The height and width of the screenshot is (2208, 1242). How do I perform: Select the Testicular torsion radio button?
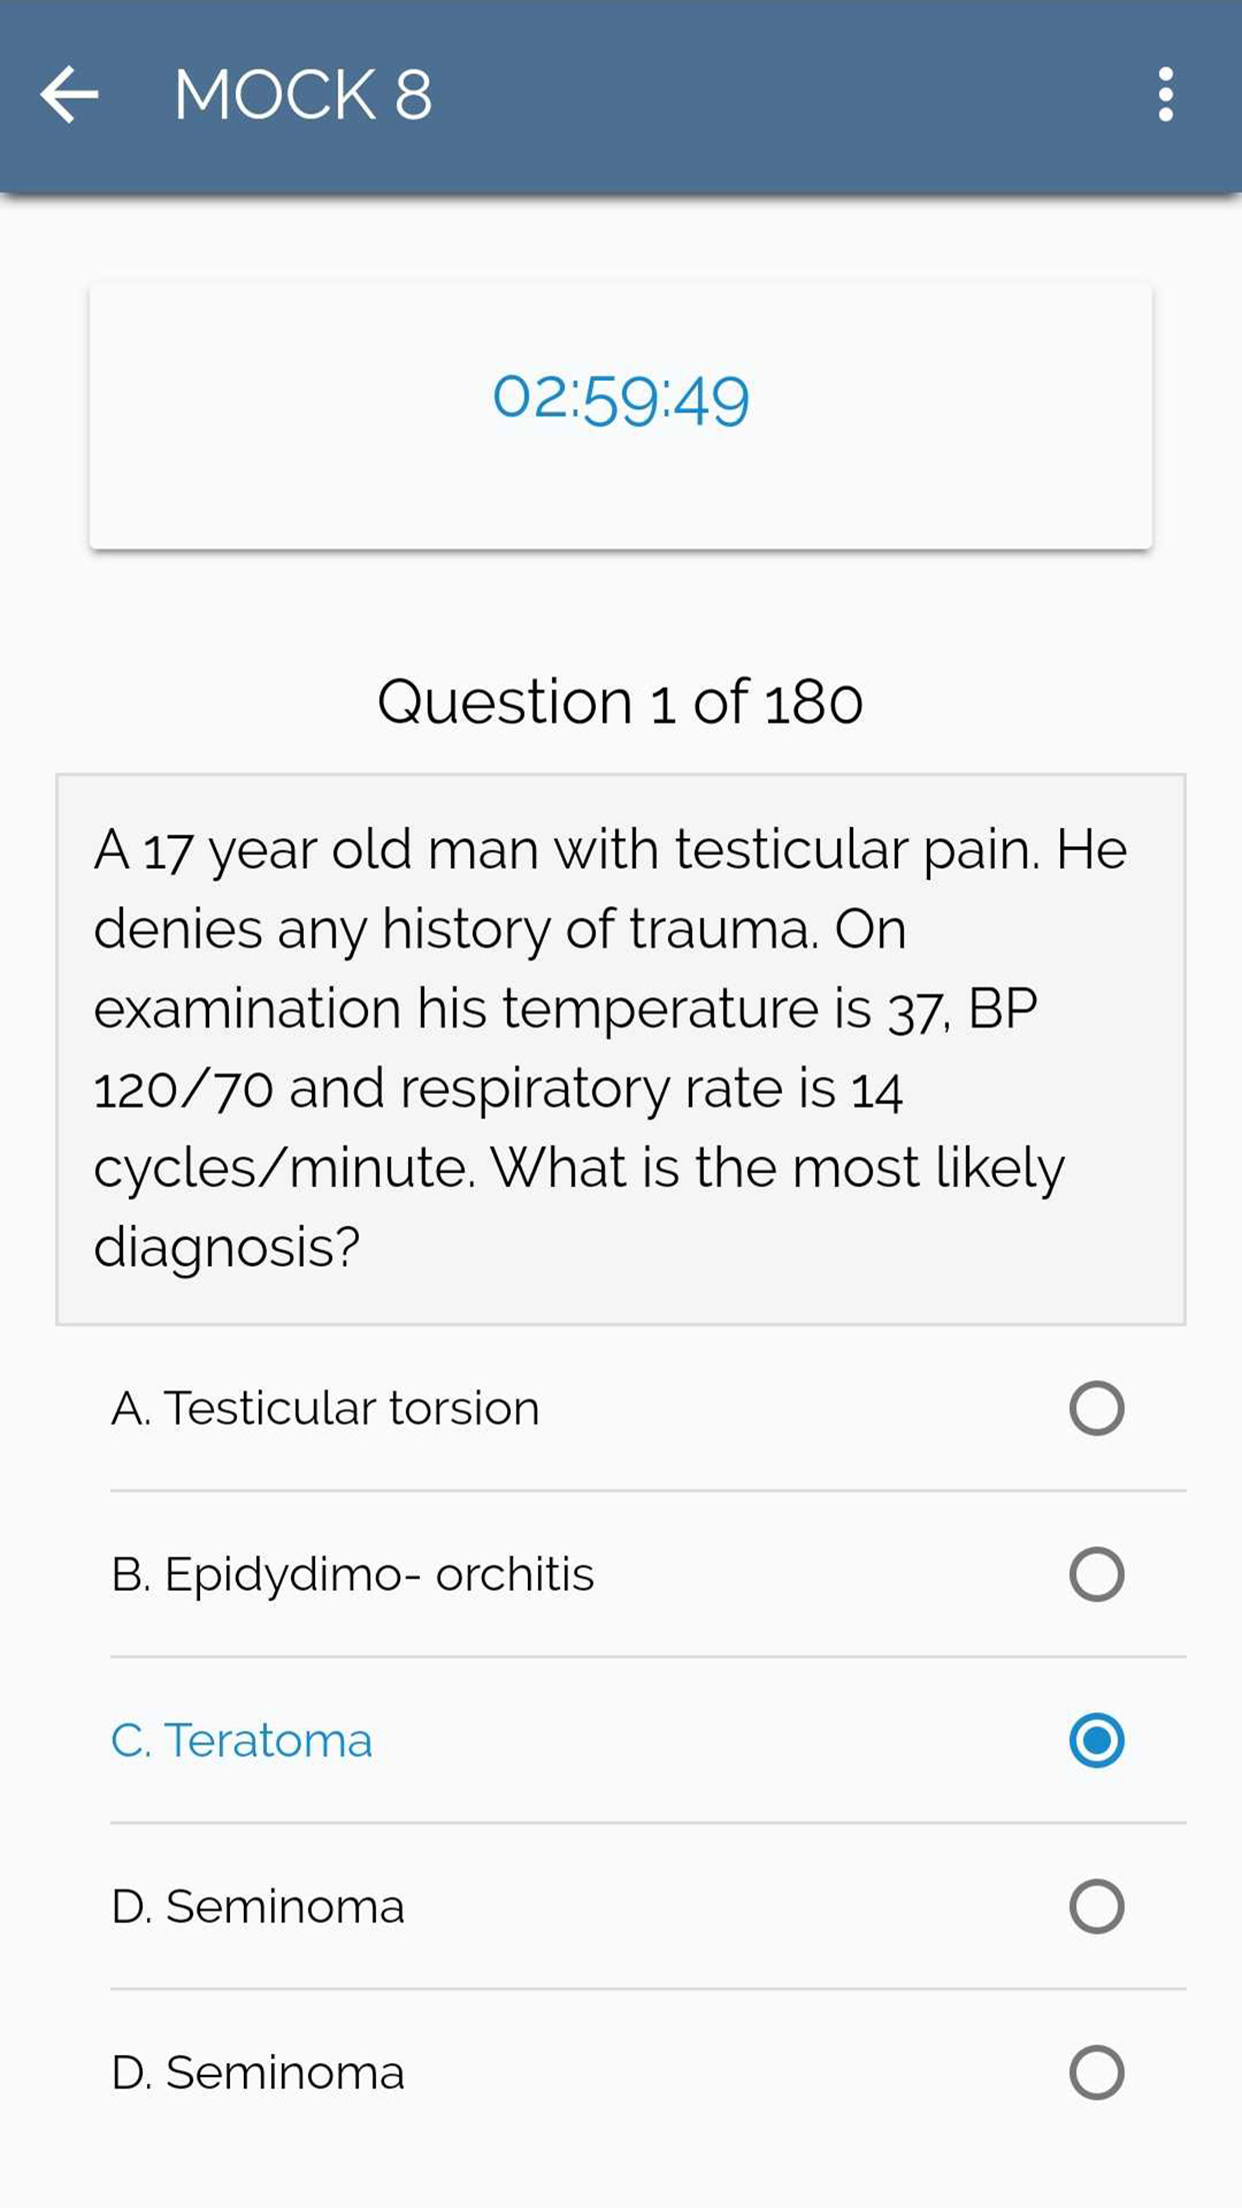pos(1096,1408)
